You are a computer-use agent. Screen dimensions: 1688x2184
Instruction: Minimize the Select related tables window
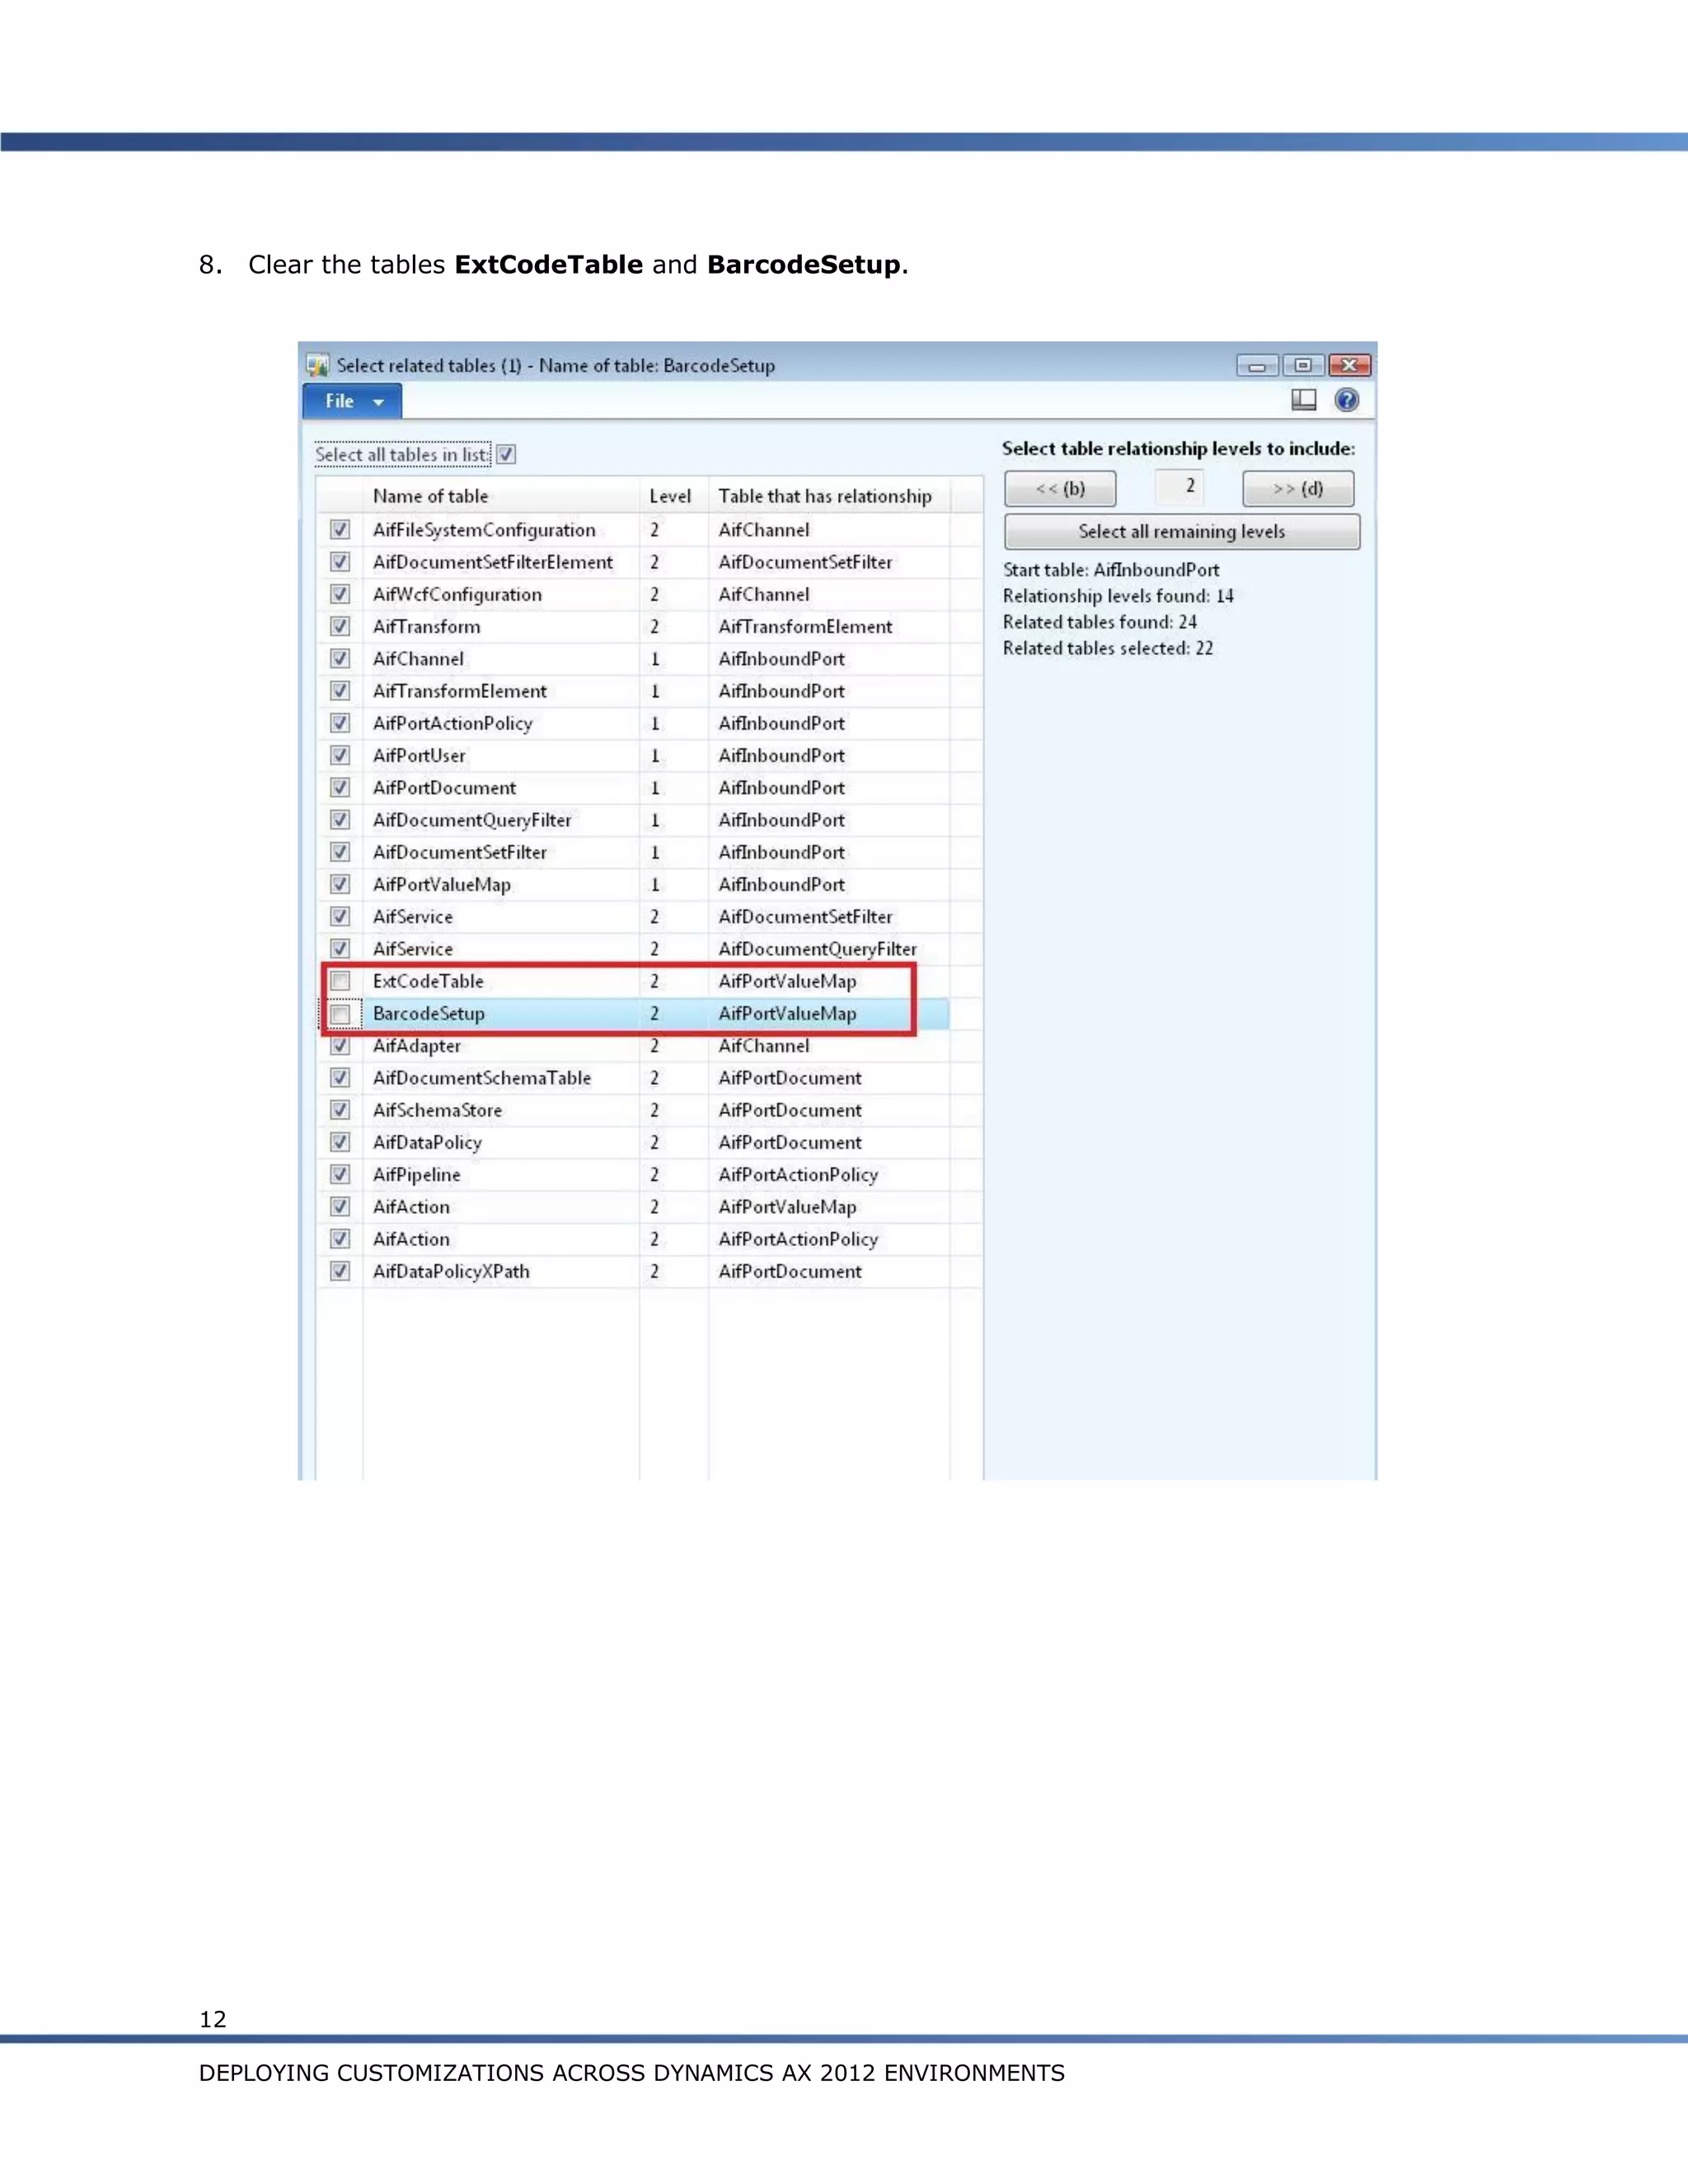point(1257,366)
